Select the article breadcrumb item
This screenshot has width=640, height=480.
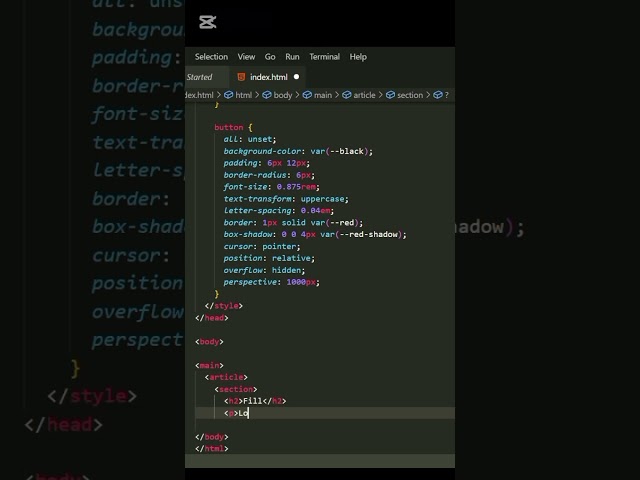(x=364, y=95)
